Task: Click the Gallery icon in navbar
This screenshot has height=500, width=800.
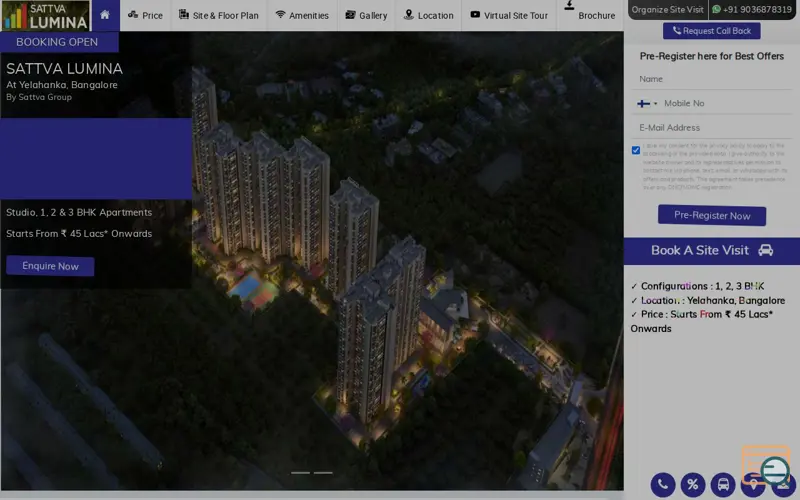Action: tap(350, 15)
